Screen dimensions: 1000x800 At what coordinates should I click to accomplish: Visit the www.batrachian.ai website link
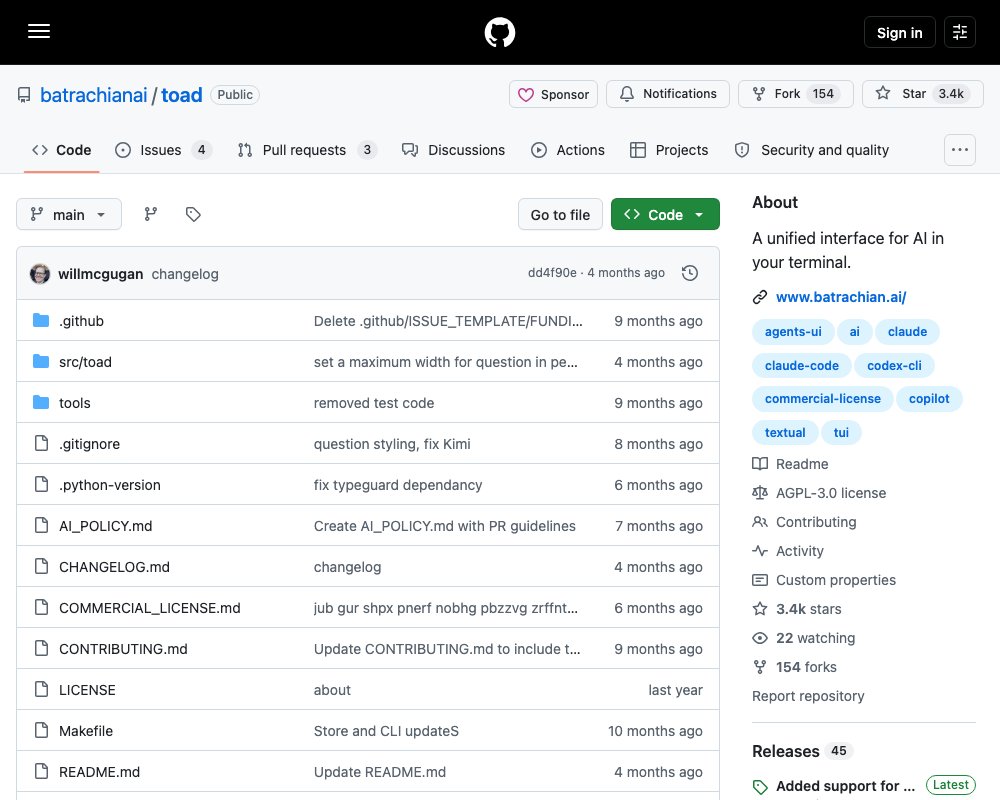pyautogui.click(x=841, y=297)
